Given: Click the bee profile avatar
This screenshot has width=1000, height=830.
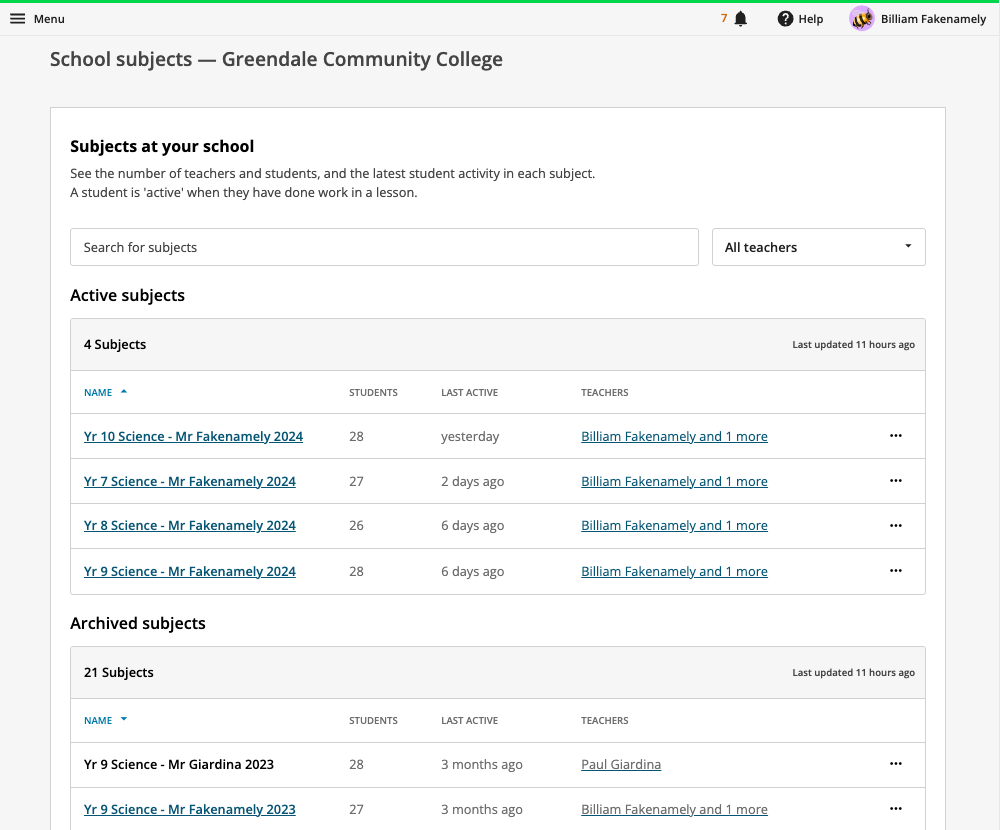Looking at the screenshot, I should (x=862, y=19).
